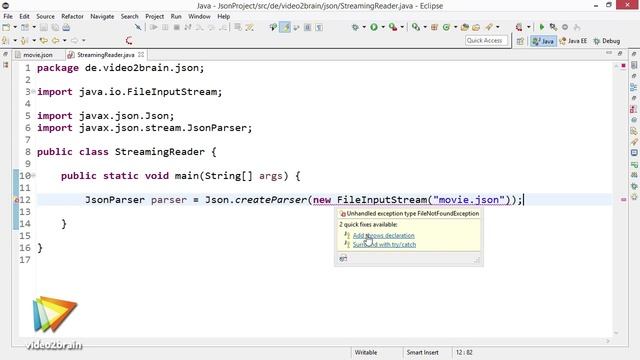Open the New Java Class dropdown arrow
This screenshot has width=640, height=360.
pos(455,27)
